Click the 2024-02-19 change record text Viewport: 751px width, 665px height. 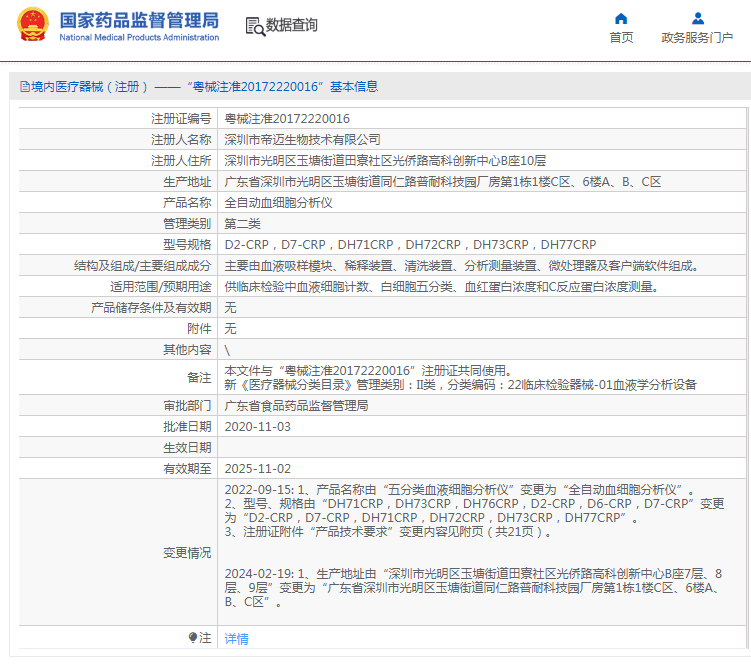tap(473, 587)
